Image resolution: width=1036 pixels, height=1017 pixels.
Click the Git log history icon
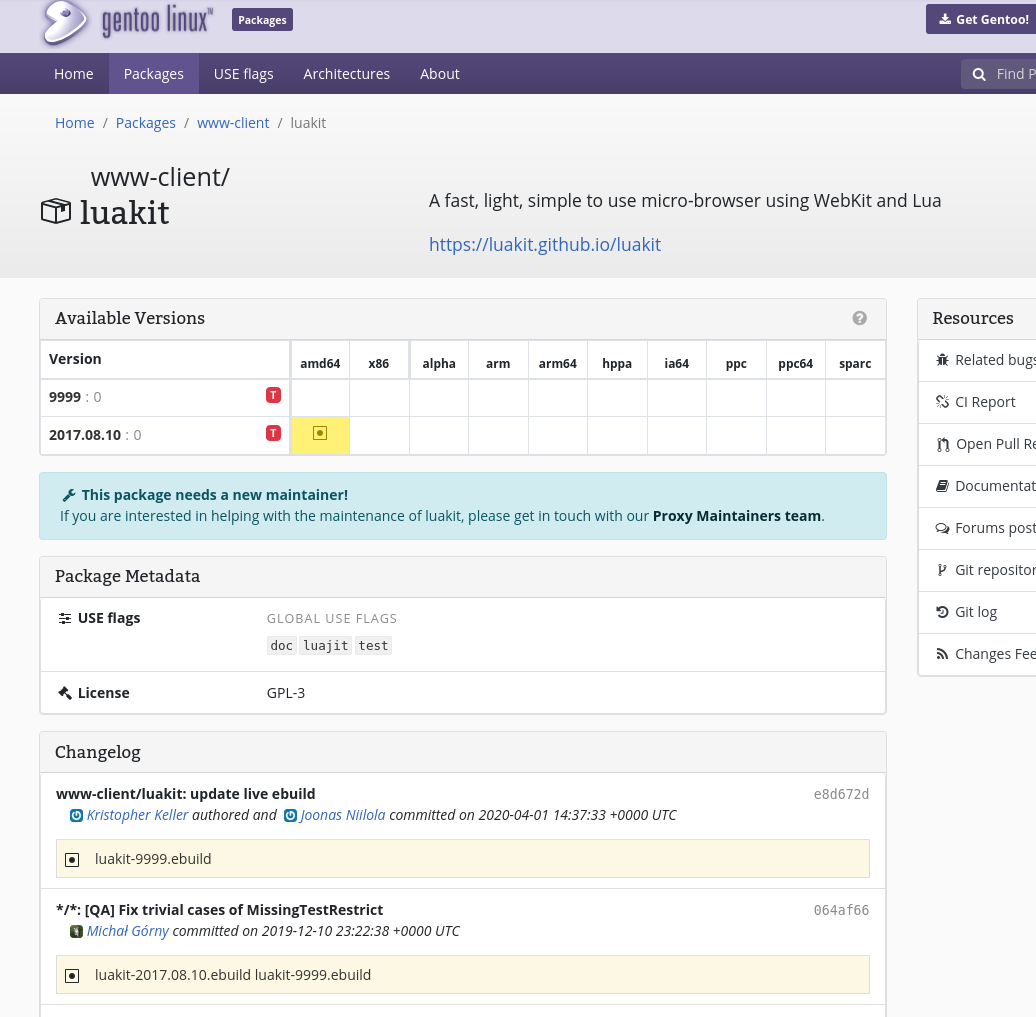coord(942,612)
